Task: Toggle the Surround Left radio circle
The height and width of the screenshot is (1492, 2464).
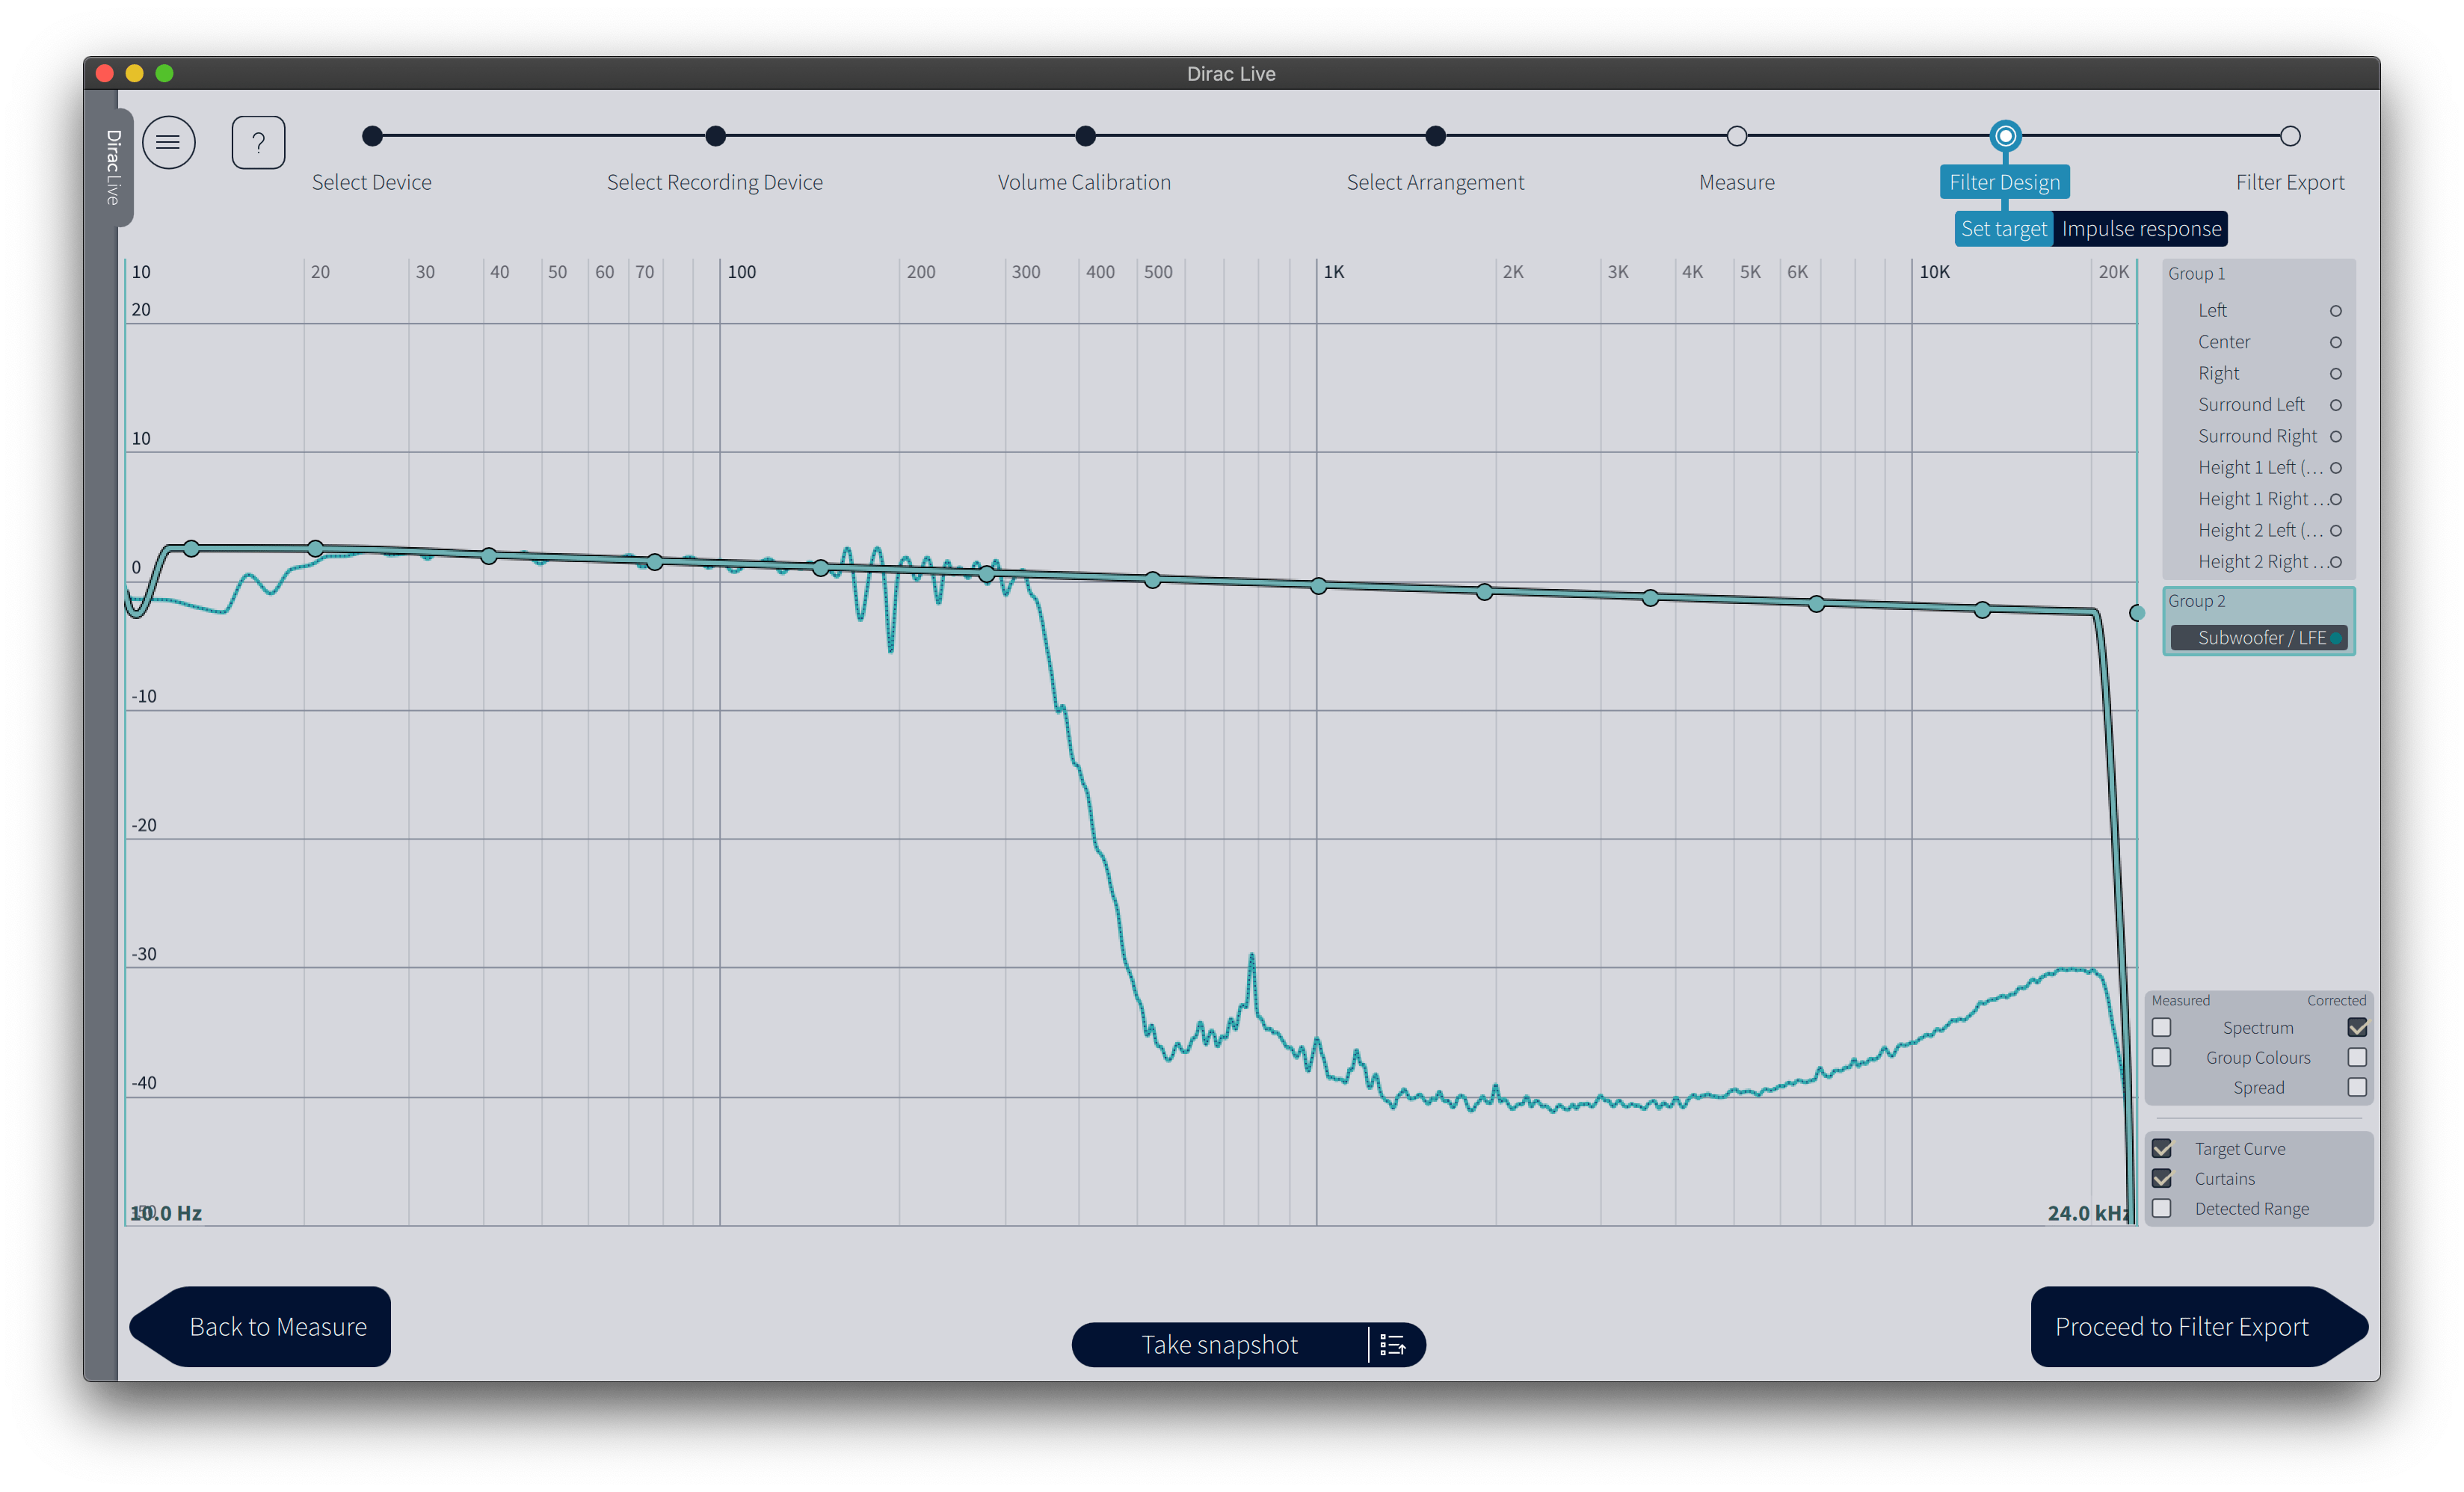Action: [x=2335, y=405]
